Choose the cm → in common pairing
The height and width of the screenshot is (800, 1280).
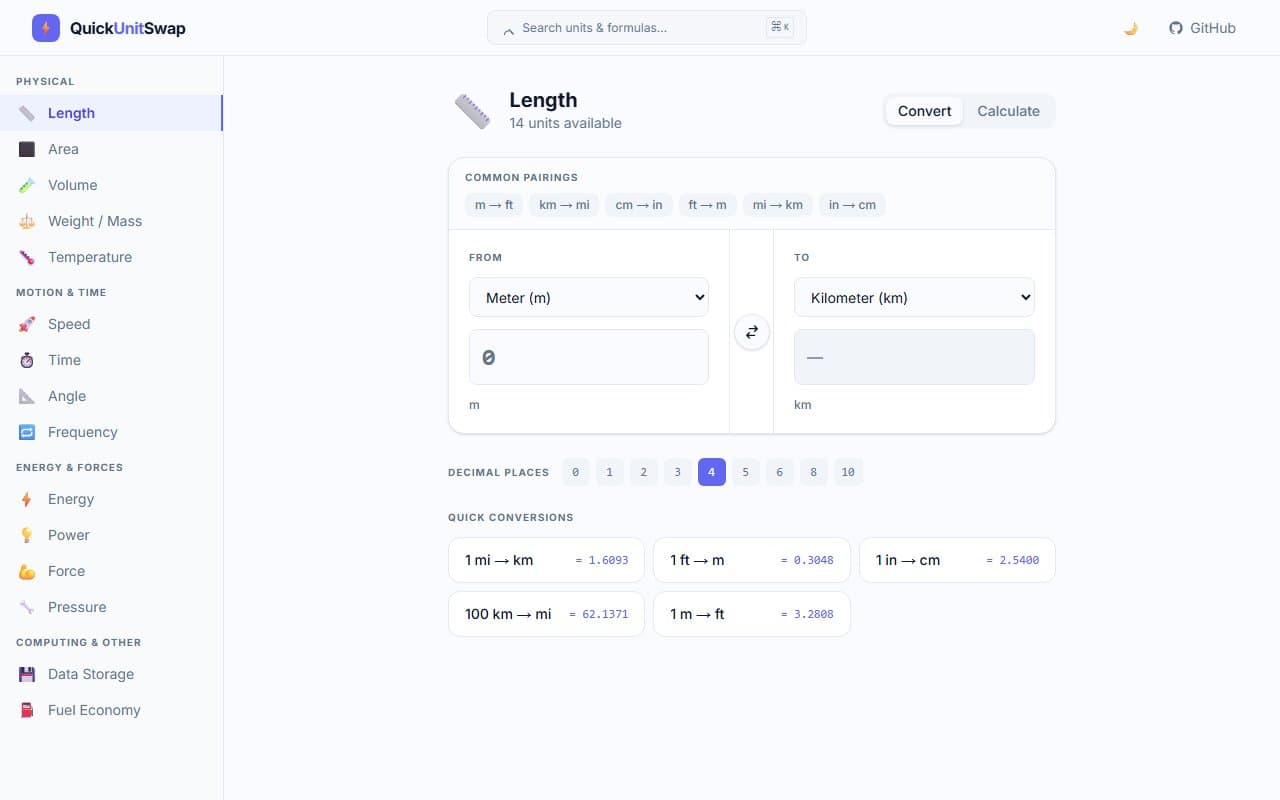[638, 205]
